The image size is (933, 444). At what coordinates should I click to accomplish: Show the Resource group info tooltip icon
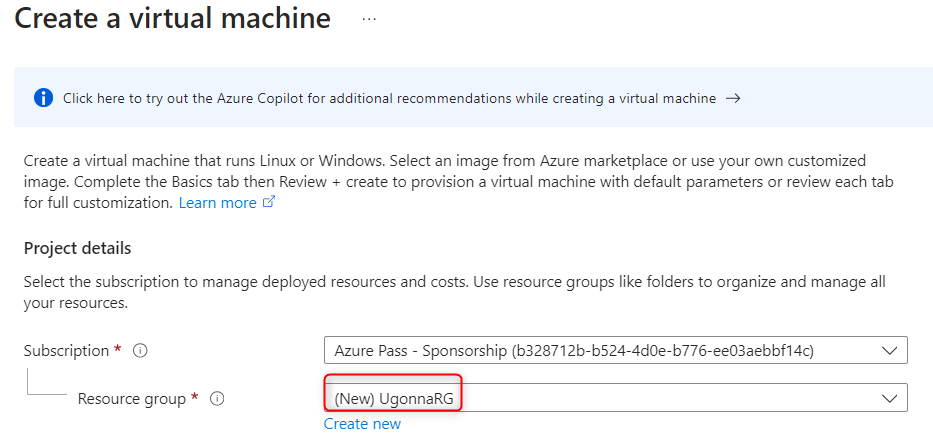[x=217, y=399]
